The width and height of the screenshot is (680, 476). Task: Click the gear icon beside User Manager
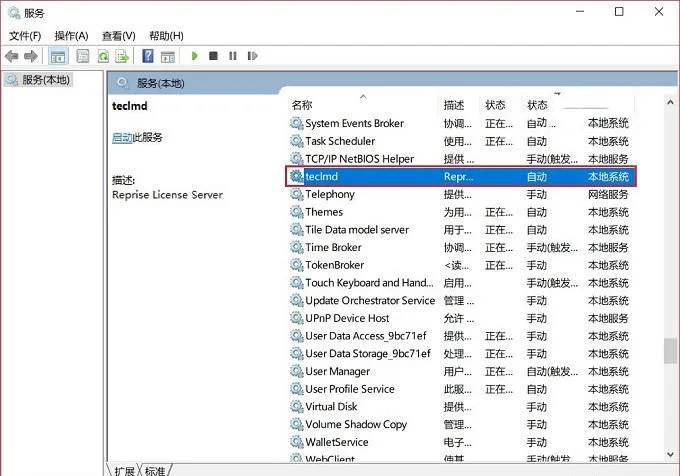297,371
